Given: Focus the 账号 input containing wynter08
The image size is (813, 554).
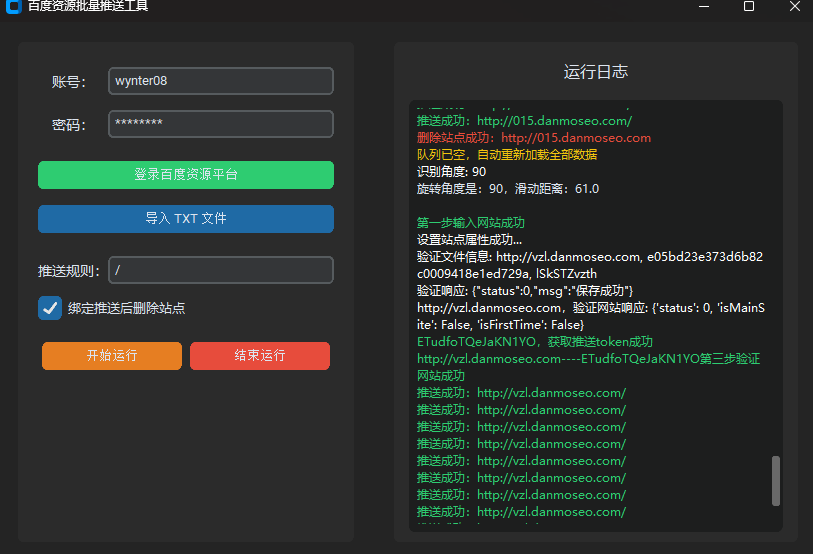Looking at the screenshot, I should (x=221, y=81).
